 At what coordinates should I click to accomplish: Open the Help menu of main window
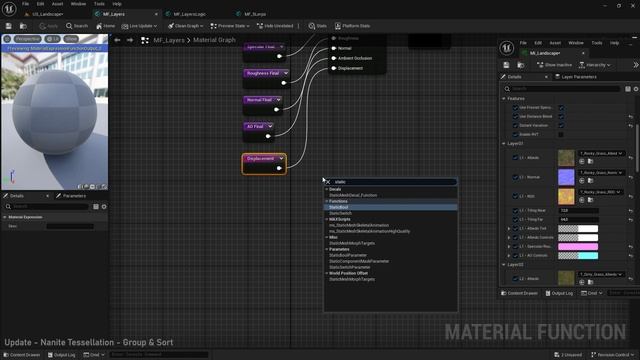pos(117,4)
